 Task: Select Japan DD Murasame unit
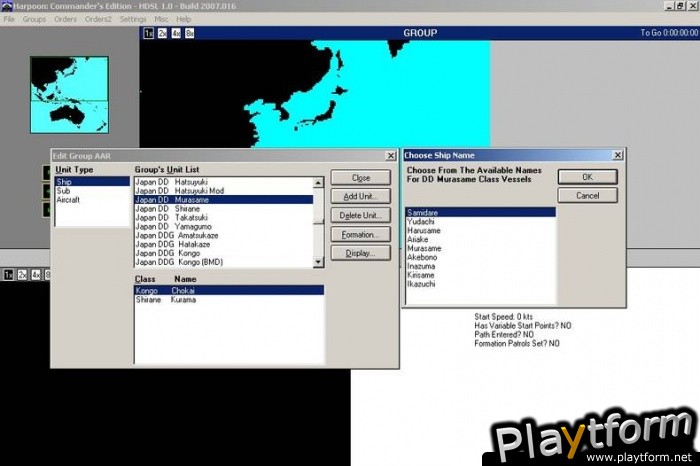[x=224, y=200]
